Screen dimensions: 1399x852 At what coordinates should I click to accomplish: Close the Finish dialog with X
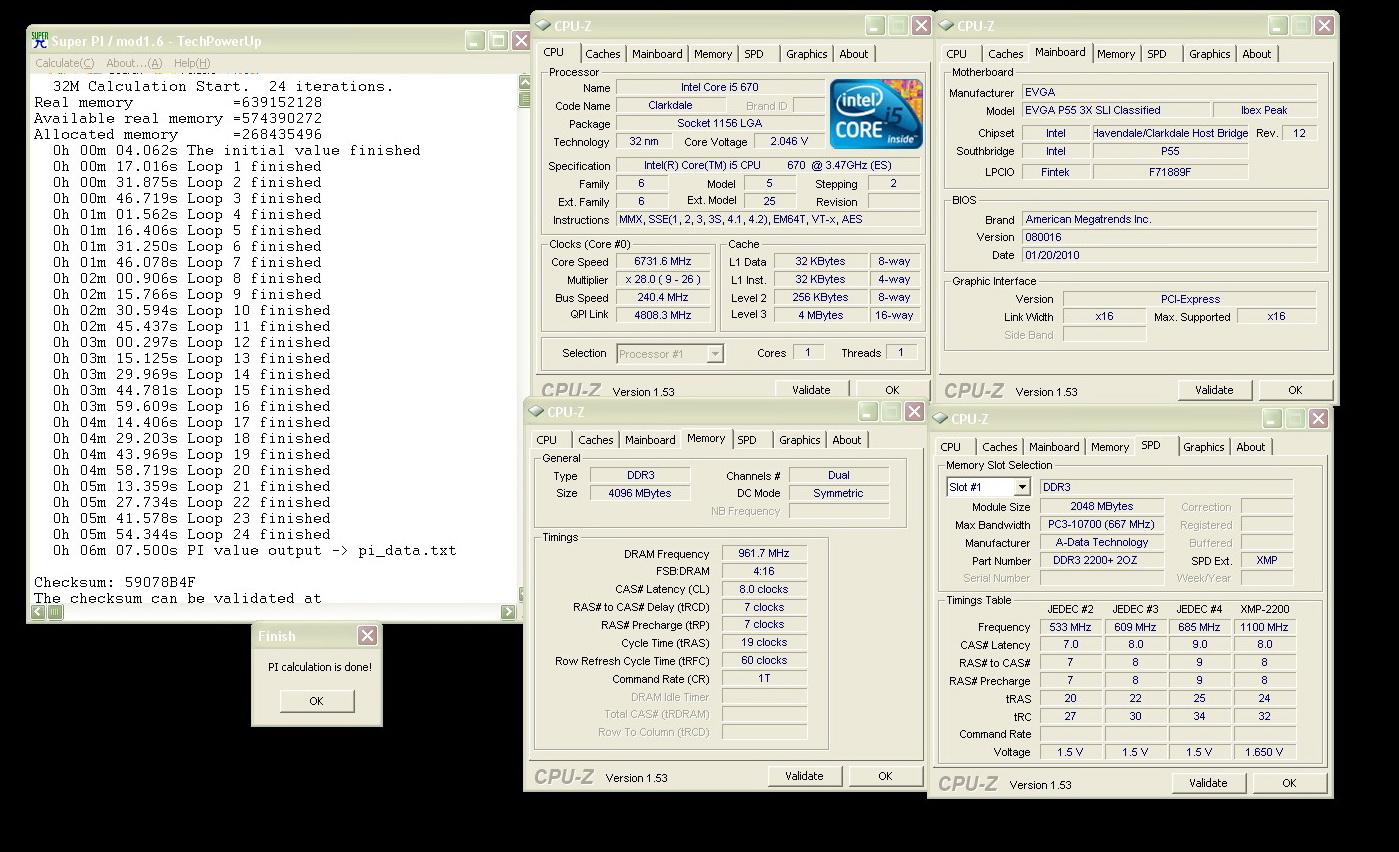click(x=367, y=636)
